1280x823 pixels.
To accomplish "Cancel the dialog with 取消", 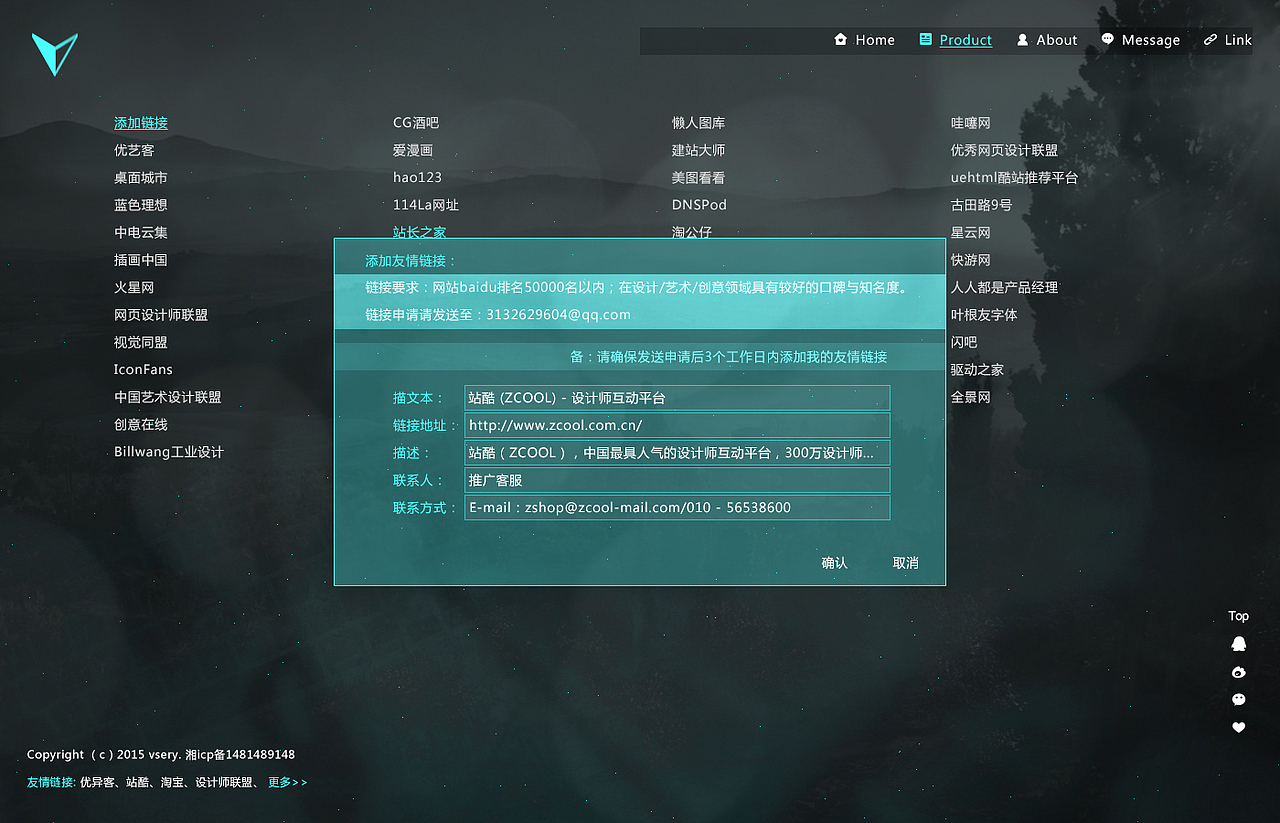I will pyautogui.click(x=906, y=563).
